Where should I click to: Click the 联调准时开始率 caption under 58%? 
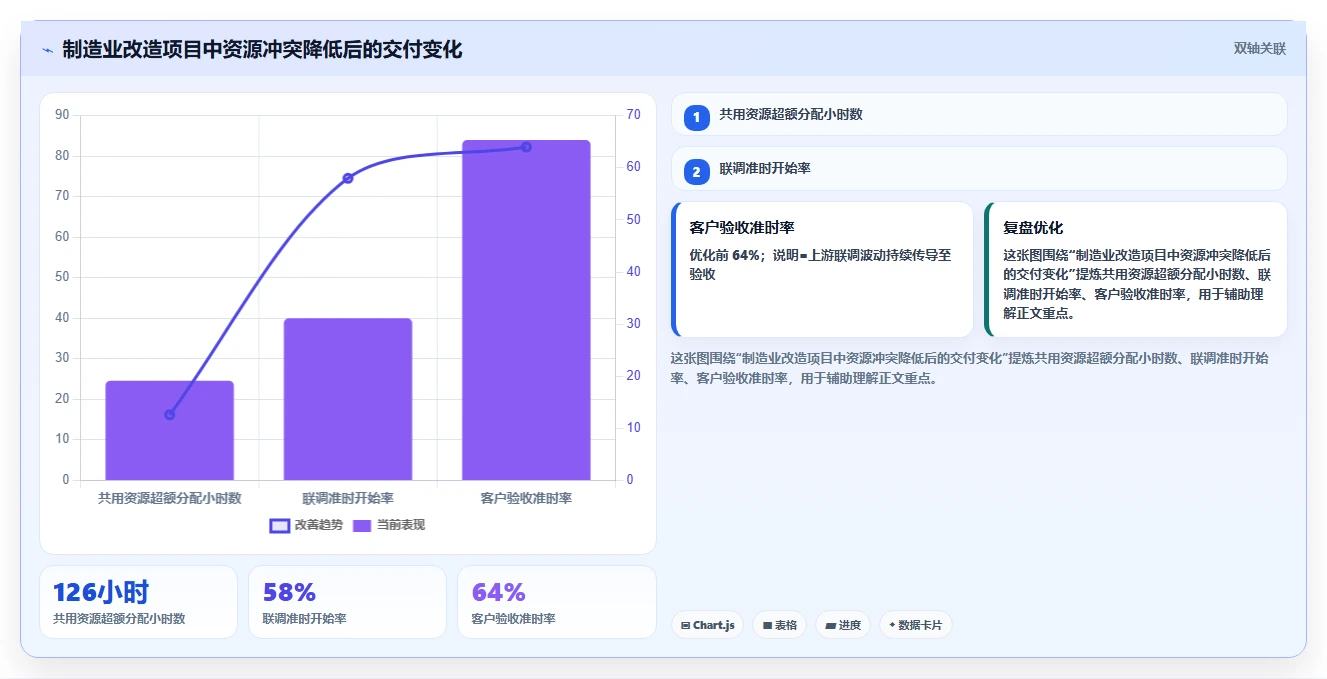pyautogui.click(x=304, y=619)
